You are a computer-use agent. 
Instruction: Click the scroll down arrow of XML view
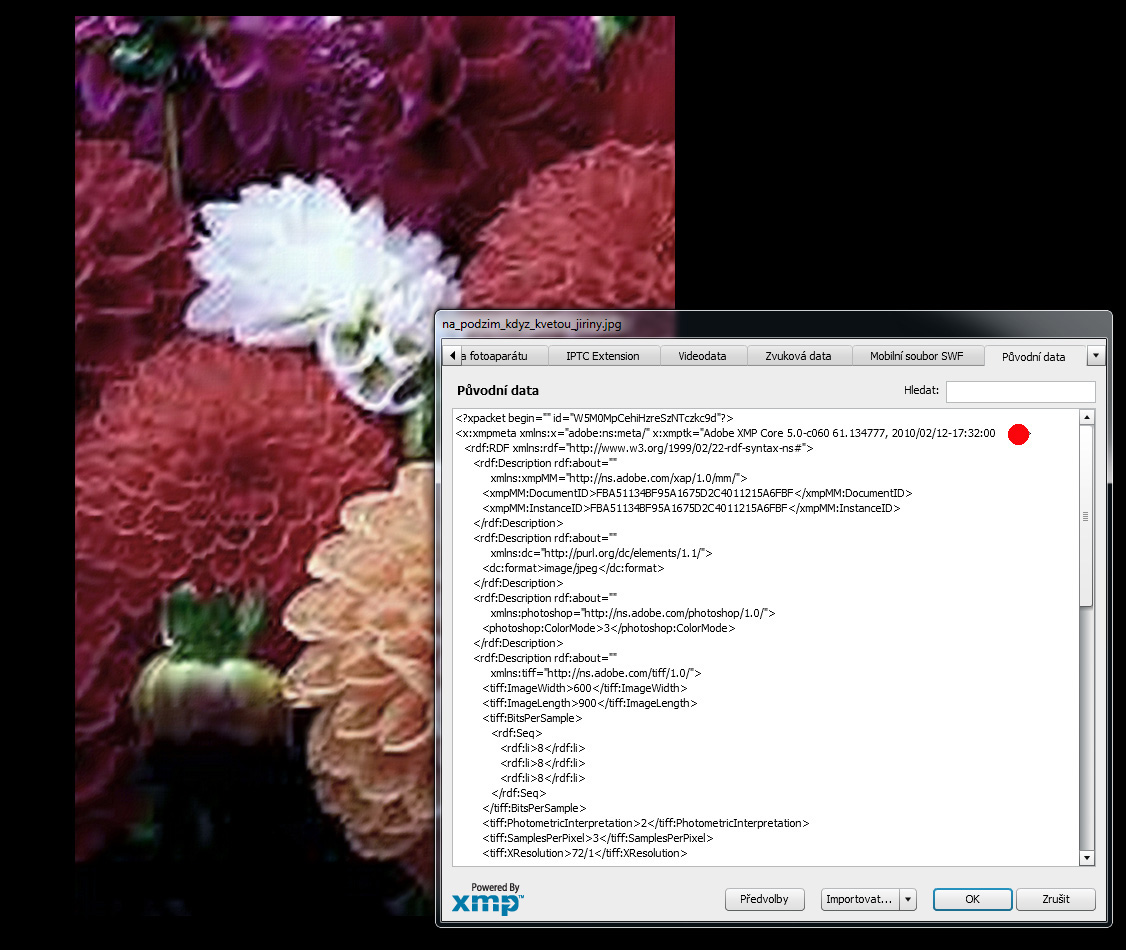[1087, 857]
